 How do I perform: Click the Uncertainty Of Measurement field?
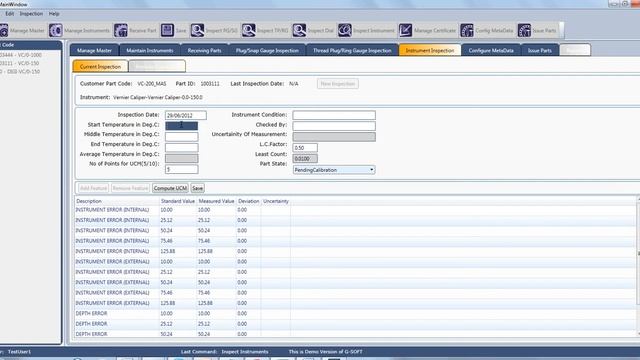click(x=334, y=137)
